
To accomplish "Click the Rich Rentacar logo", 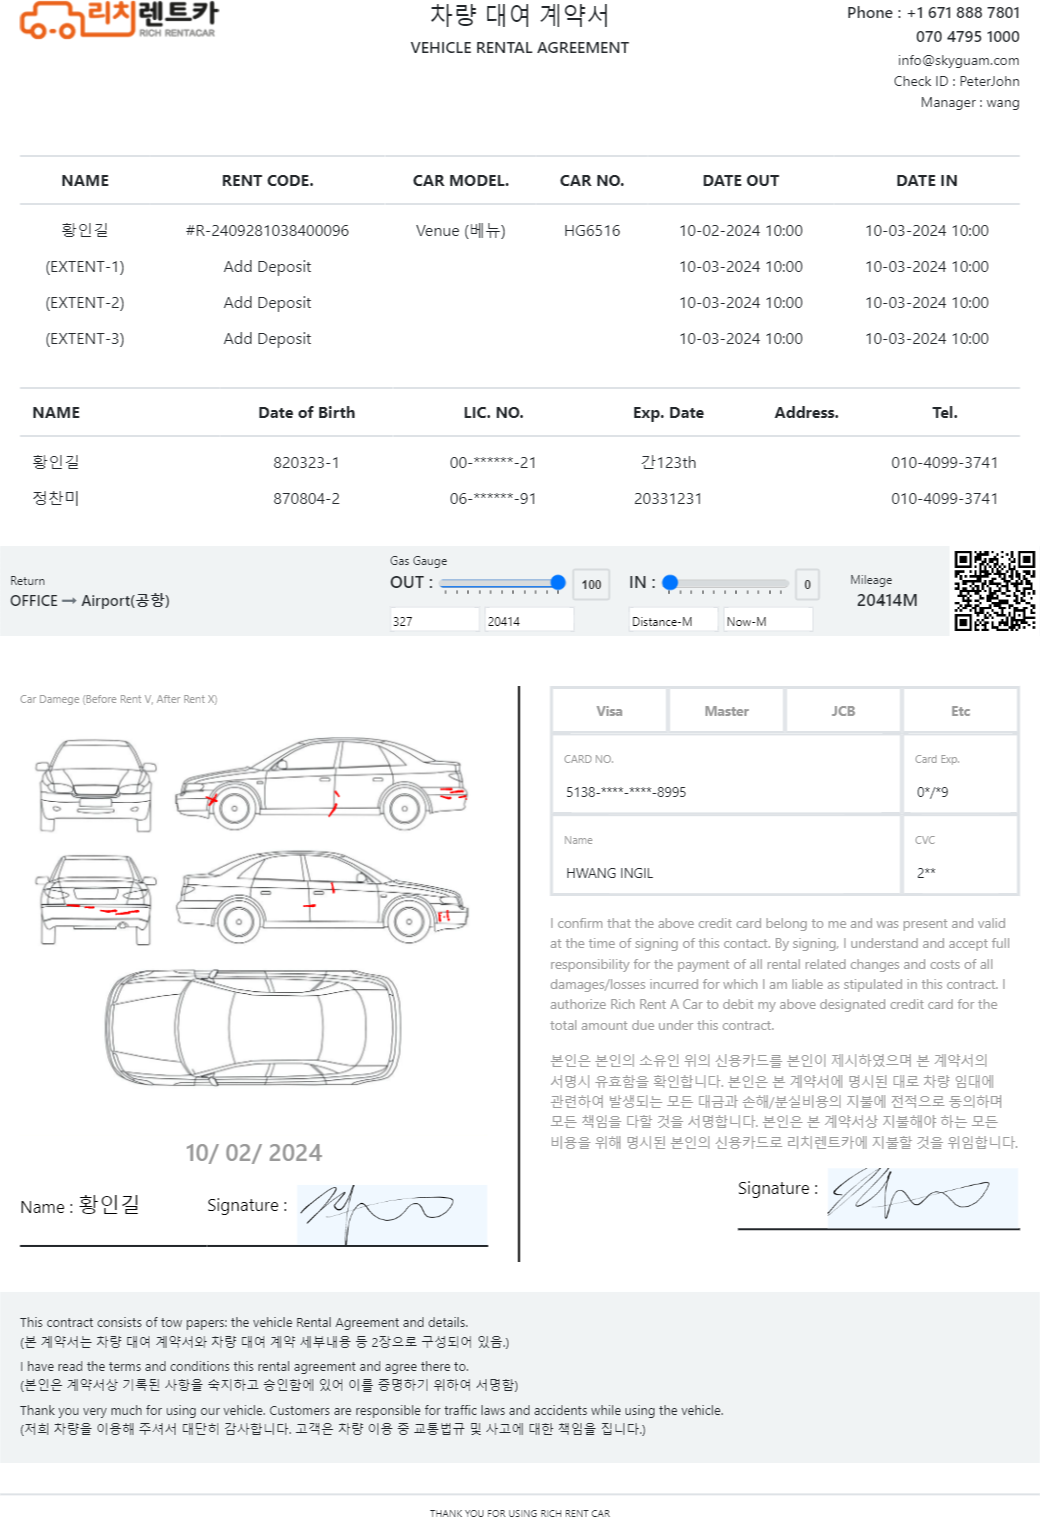I will pos(118,20).
